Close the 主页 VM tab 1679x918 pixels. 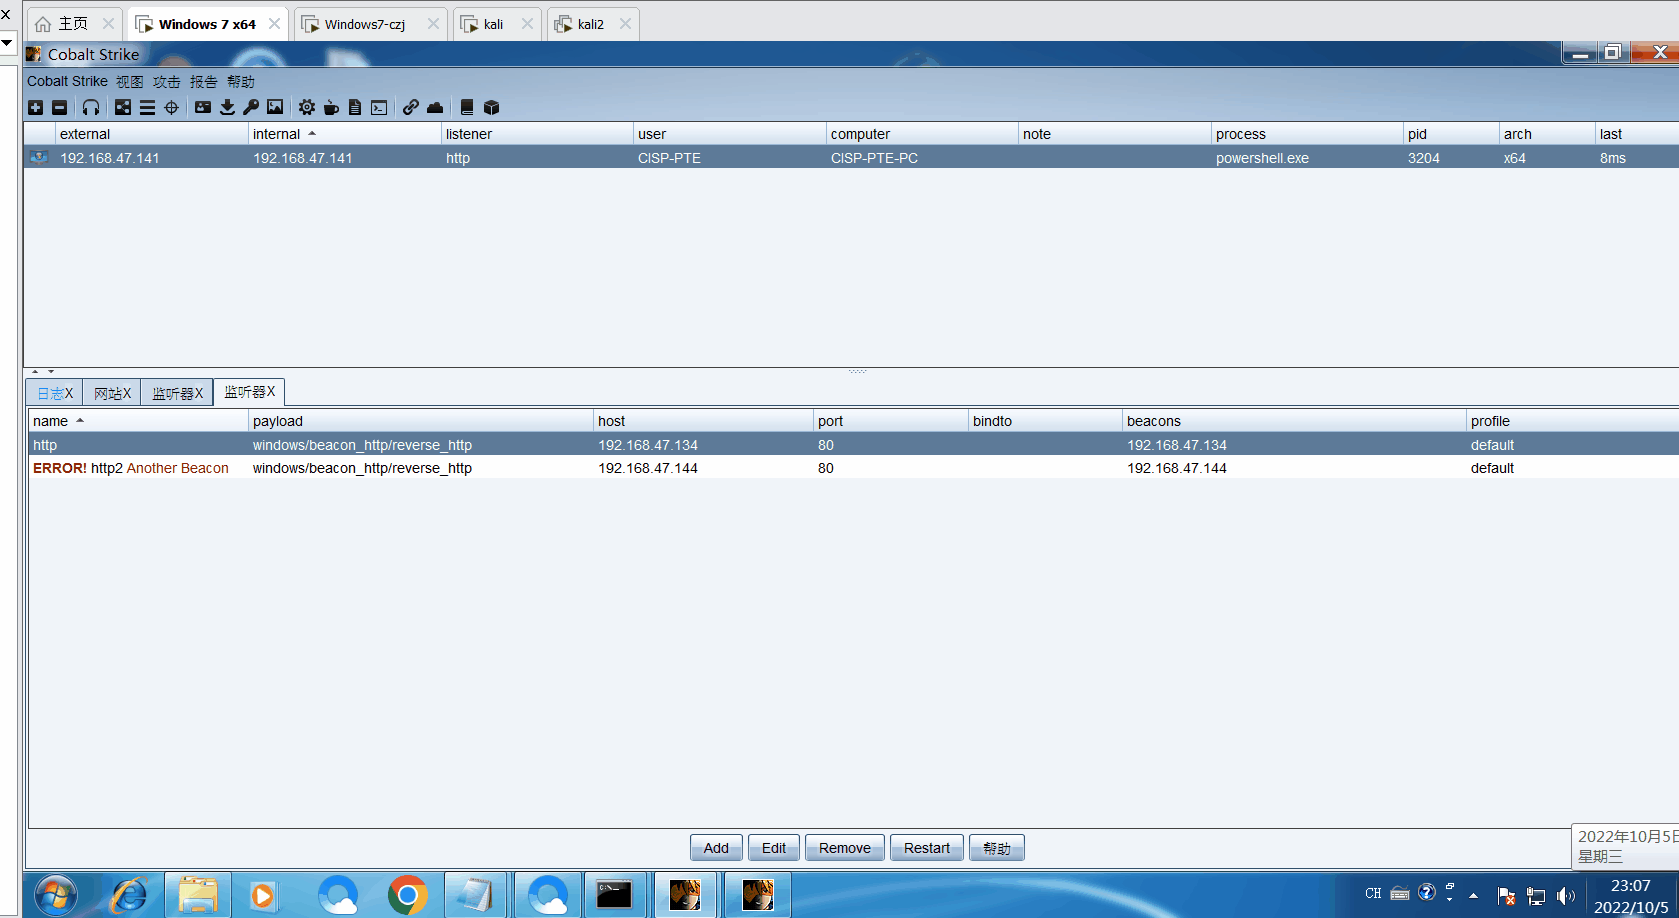tap(108, 24)
